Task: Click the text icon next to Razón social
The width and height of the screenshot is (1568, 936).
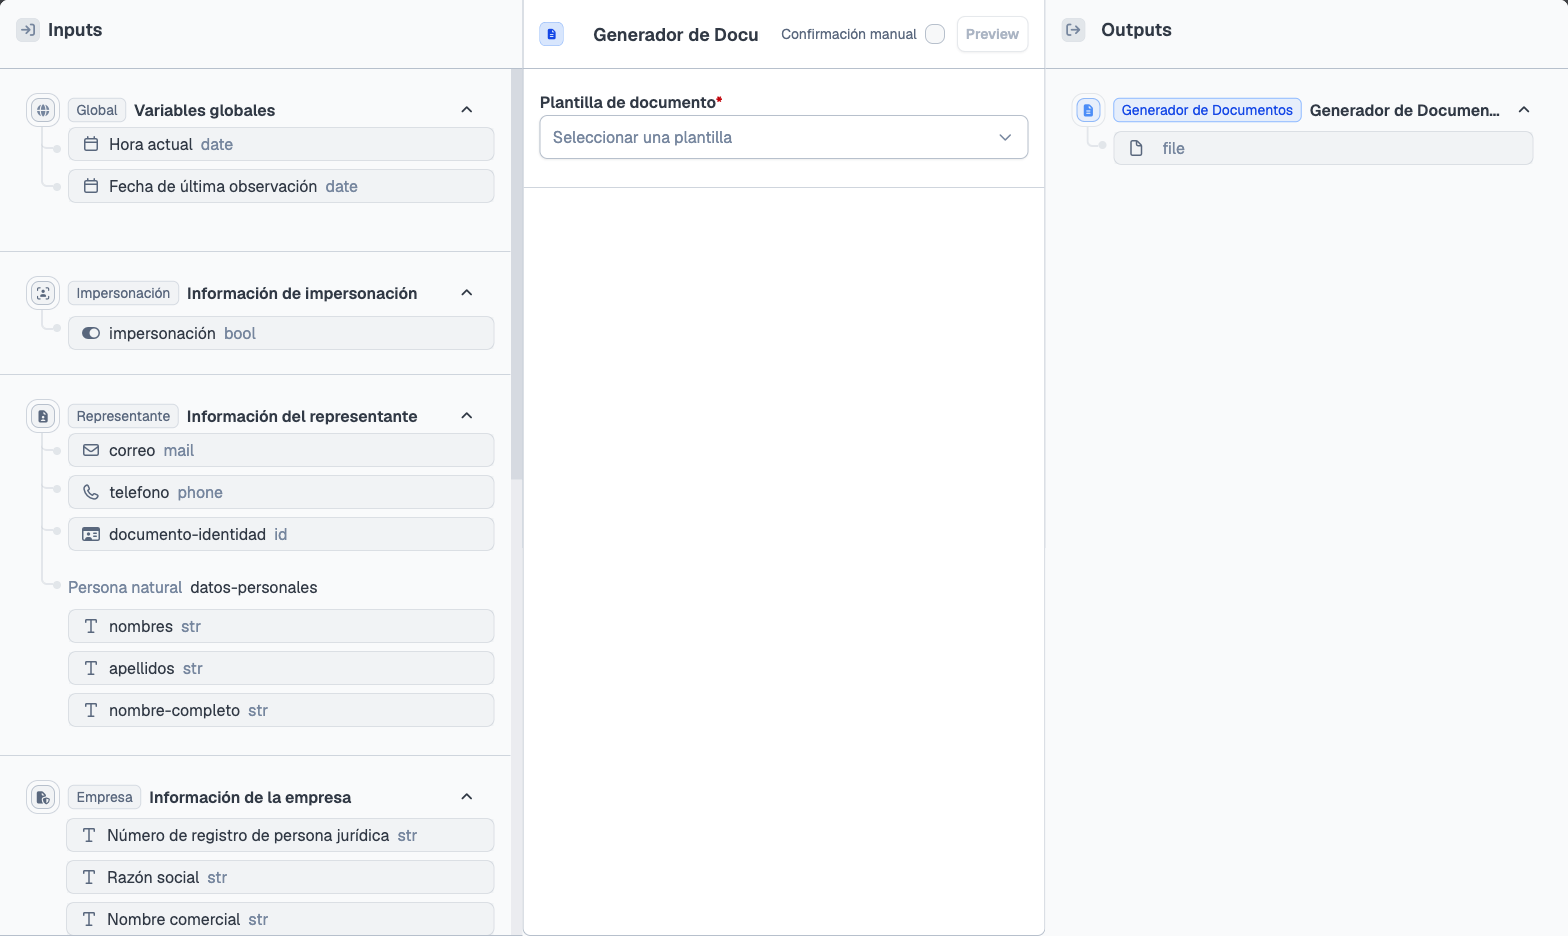Action: coord(89,877)
